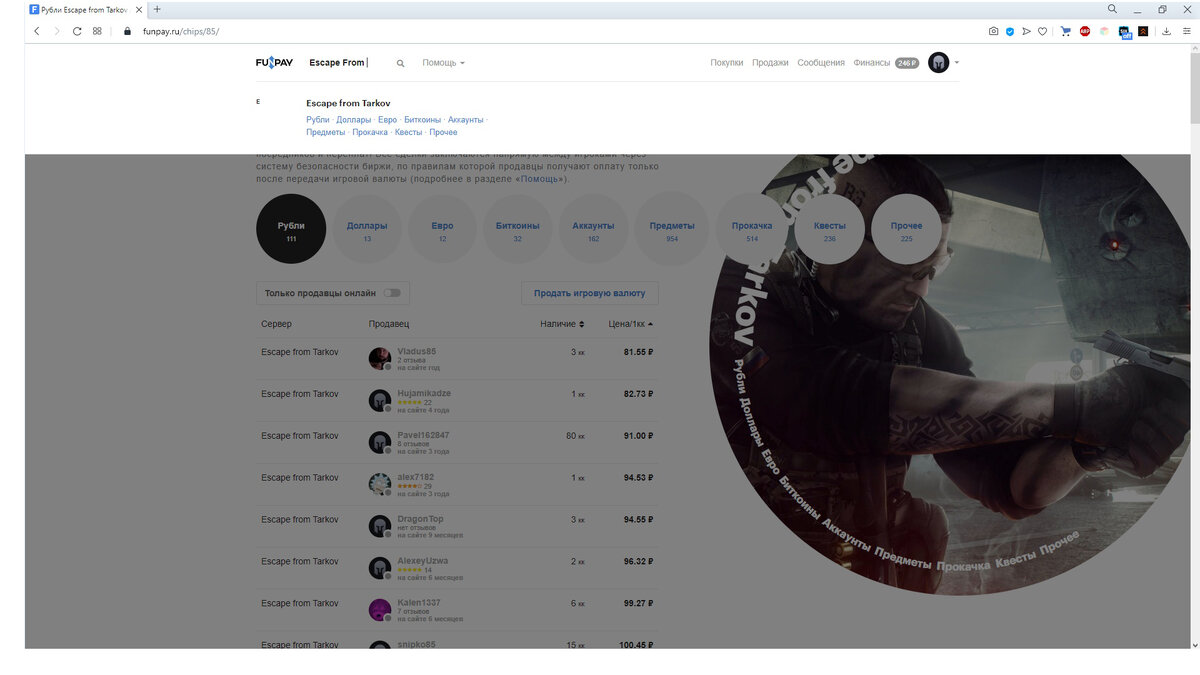Expand the arrow beside profile avatar
Screen dimensions: 1200x675
[x=957, y=63]
